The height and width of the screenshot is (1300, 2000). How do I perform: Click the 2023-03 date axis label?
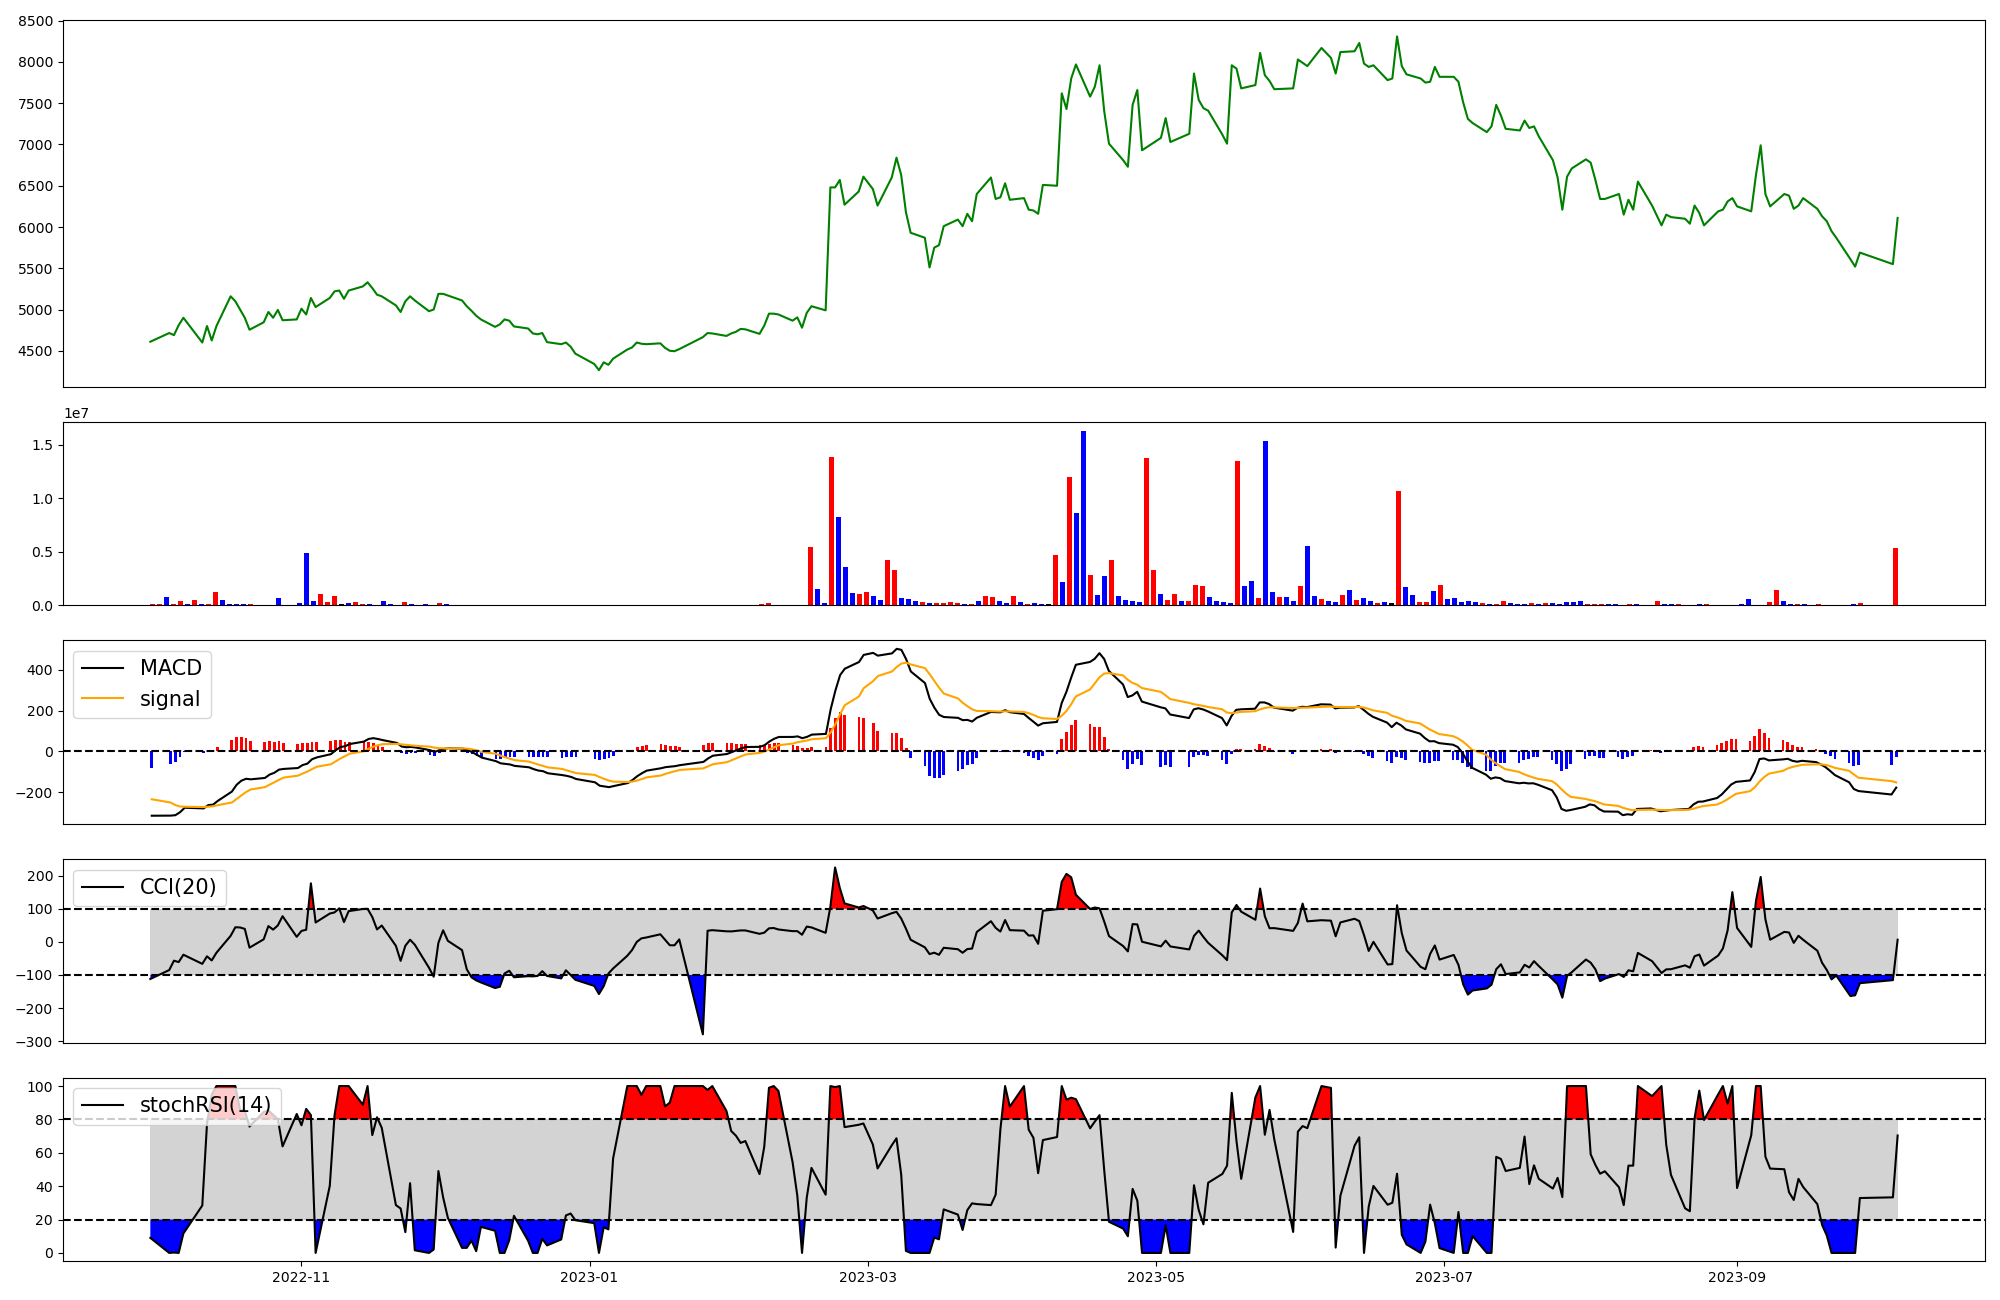(868, 1277)
